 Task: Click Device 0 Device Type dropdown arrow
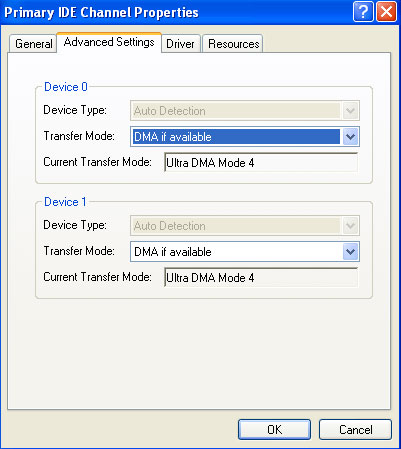[x=350, y=111]
